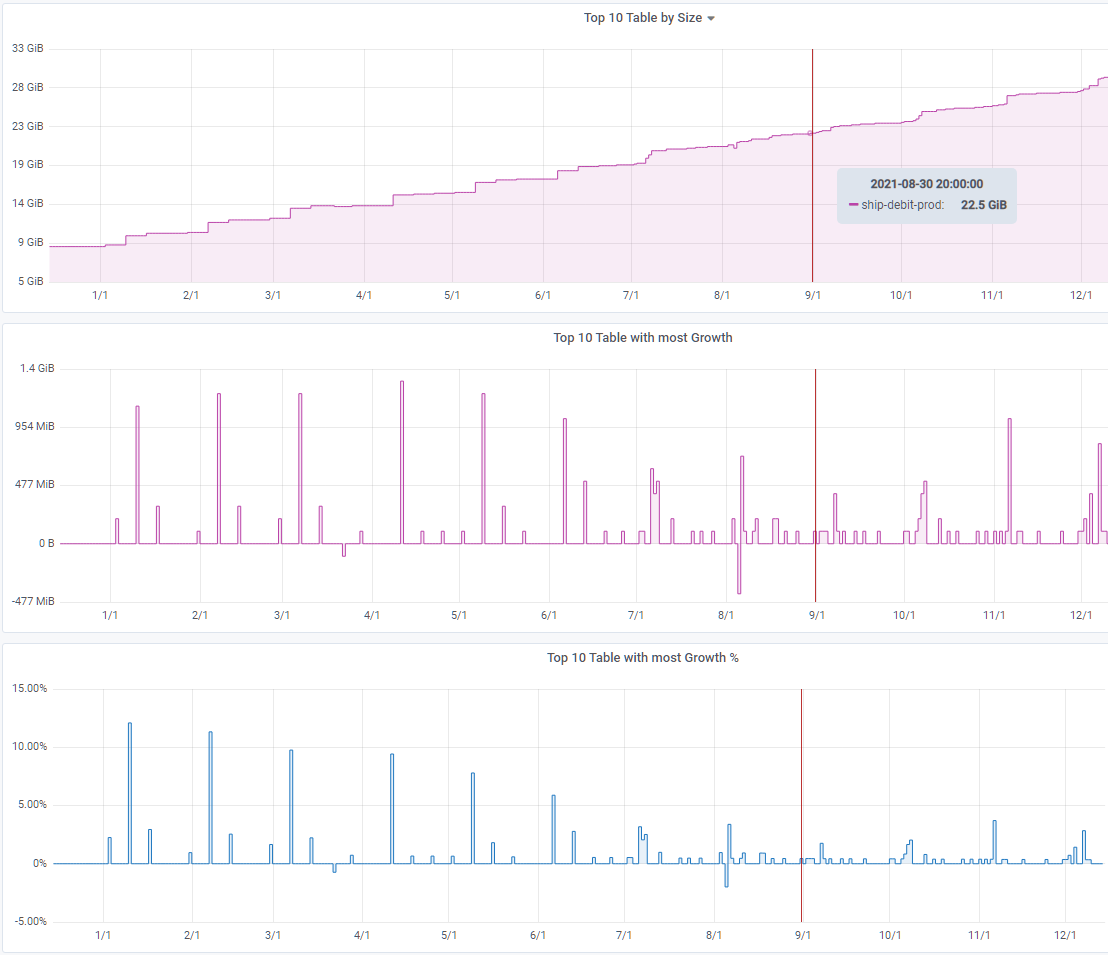The height and width of the screenshot is (955, 1108).
Task: Click the 9/1 tick in the Size chart
Action: click(x=813, y=295)
